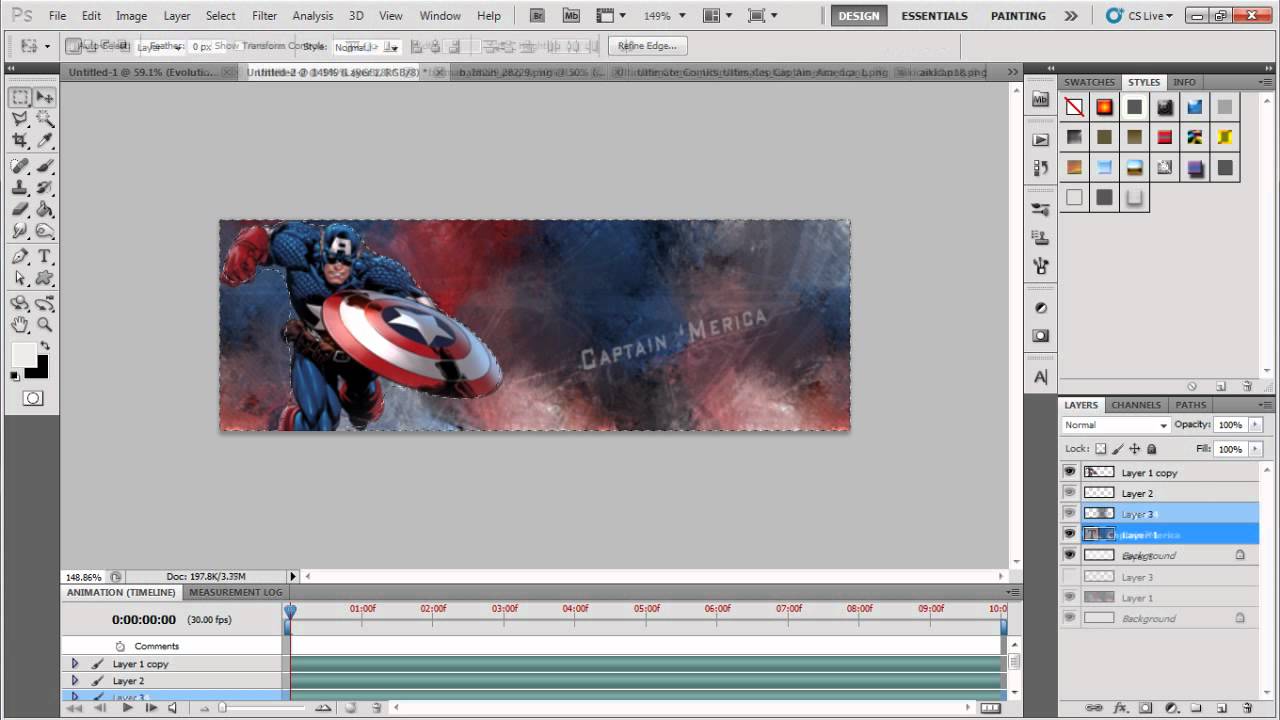1280x720 pixels.
Task: Switch to the Channels tab
Action: click(1136, 405)
